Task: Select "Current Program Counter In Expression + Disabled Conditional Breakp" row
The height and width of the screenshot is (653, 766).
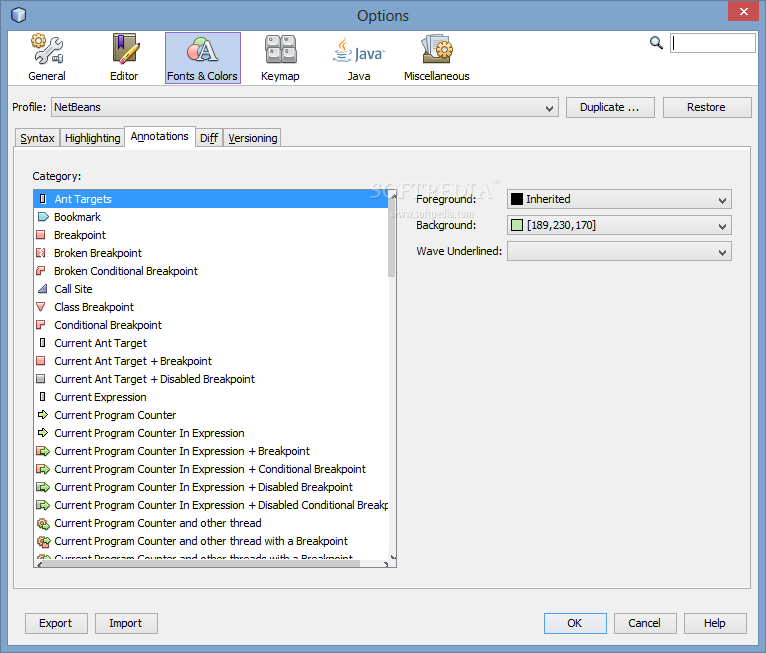Action: [211, 505]
